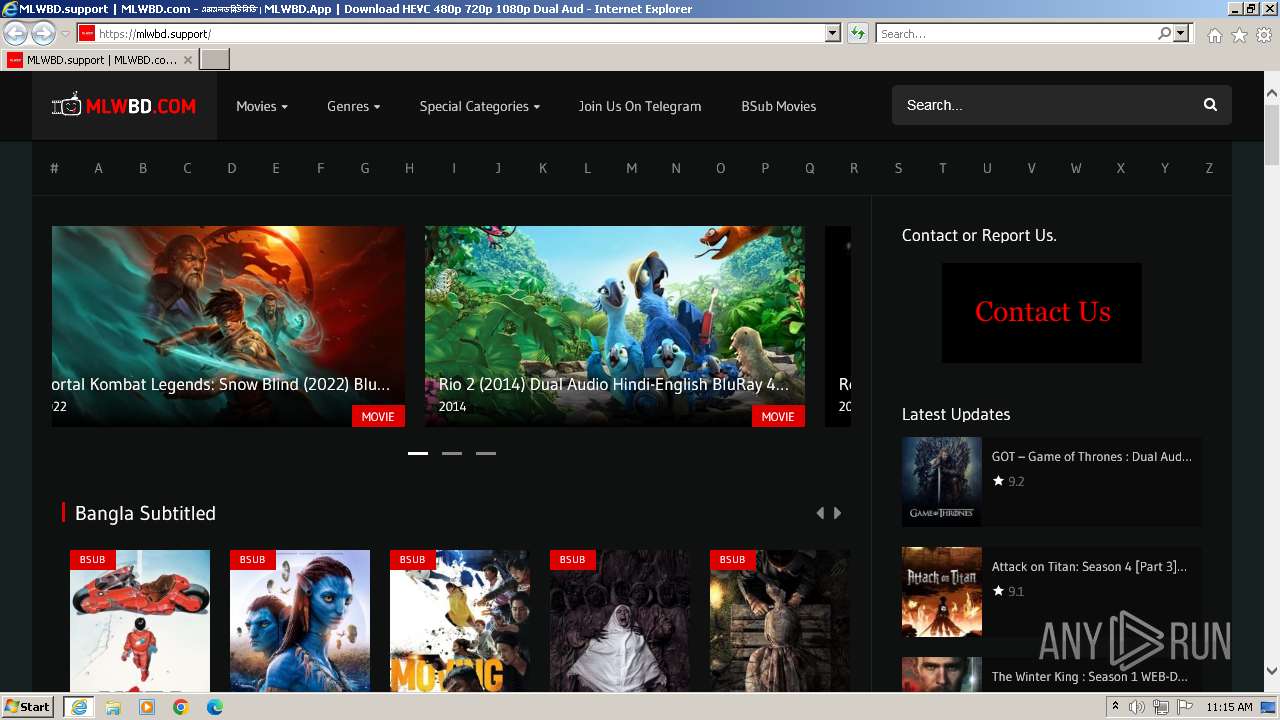
Task: Click the Start button
Action: (x=28, y=707)
